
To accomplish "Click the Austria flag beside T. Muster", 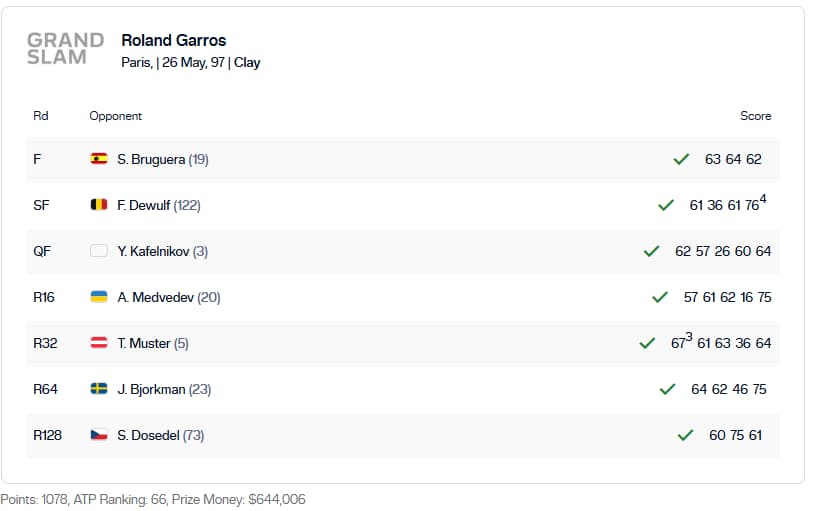I will (x=99, y=343).
